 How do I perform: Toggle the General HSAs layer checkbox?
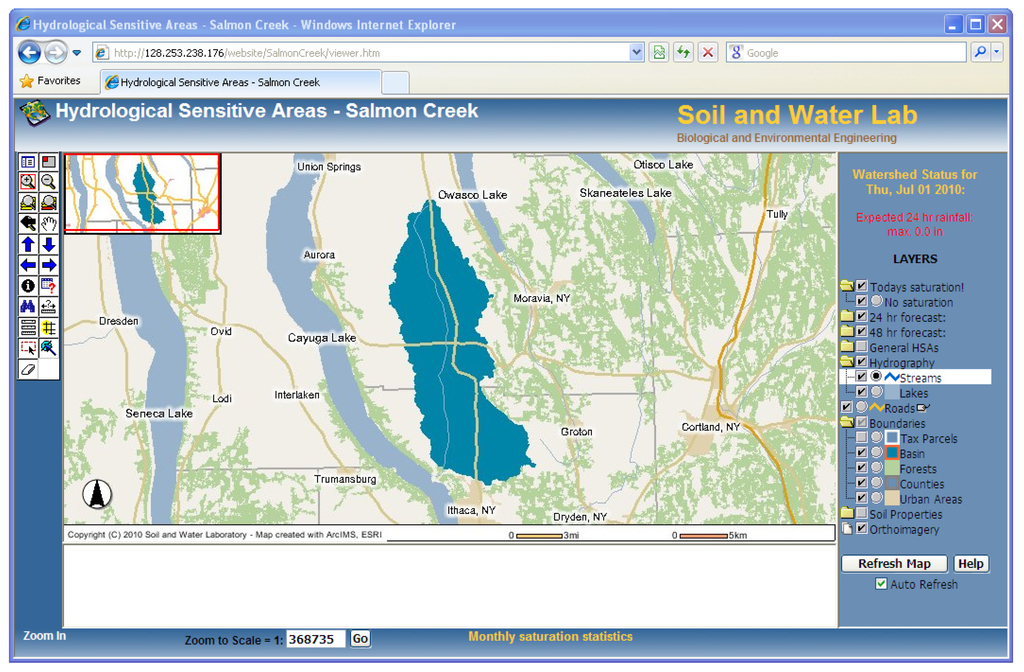point(861,347)
